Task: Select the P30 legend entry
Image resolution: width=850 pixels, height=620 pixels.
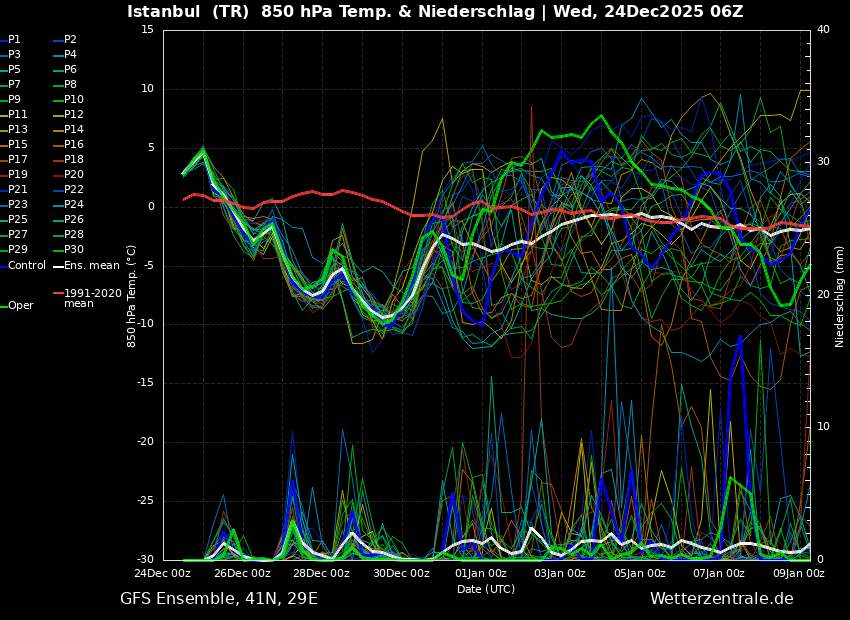Action: coord(68,249)
